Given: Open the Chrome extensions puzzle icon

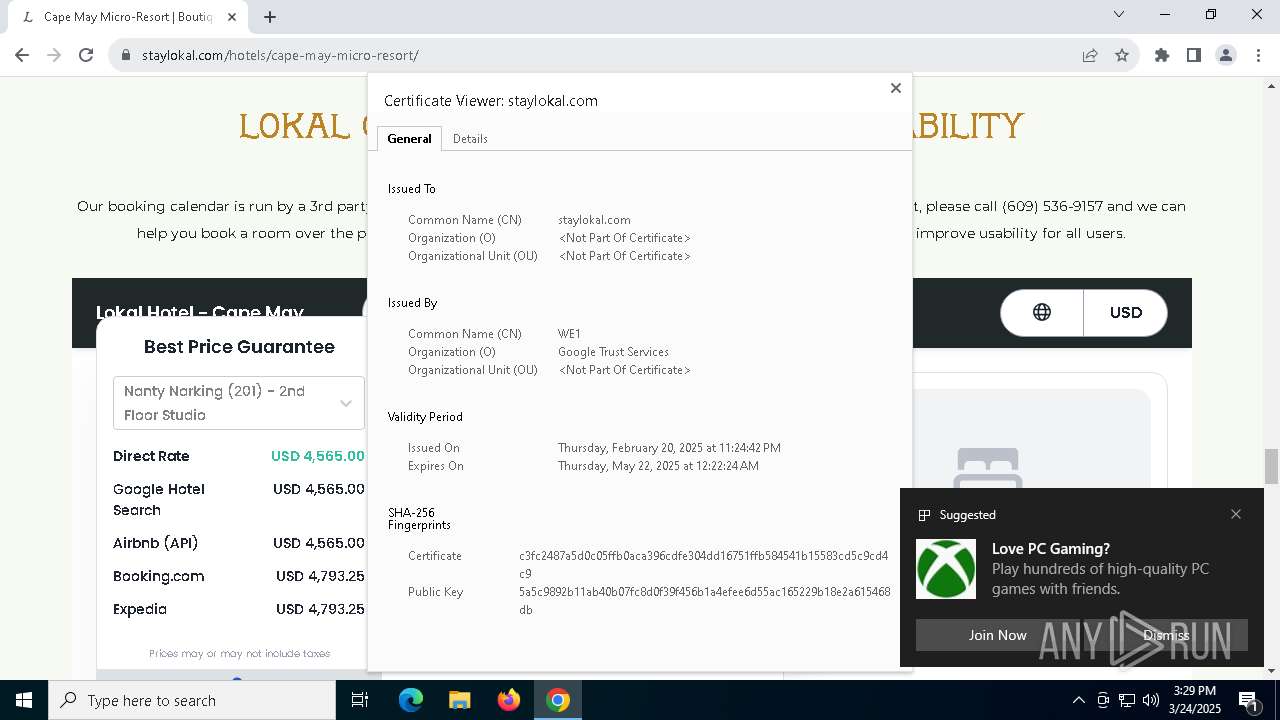Looking at the screenshot, I should [1162, 55].
